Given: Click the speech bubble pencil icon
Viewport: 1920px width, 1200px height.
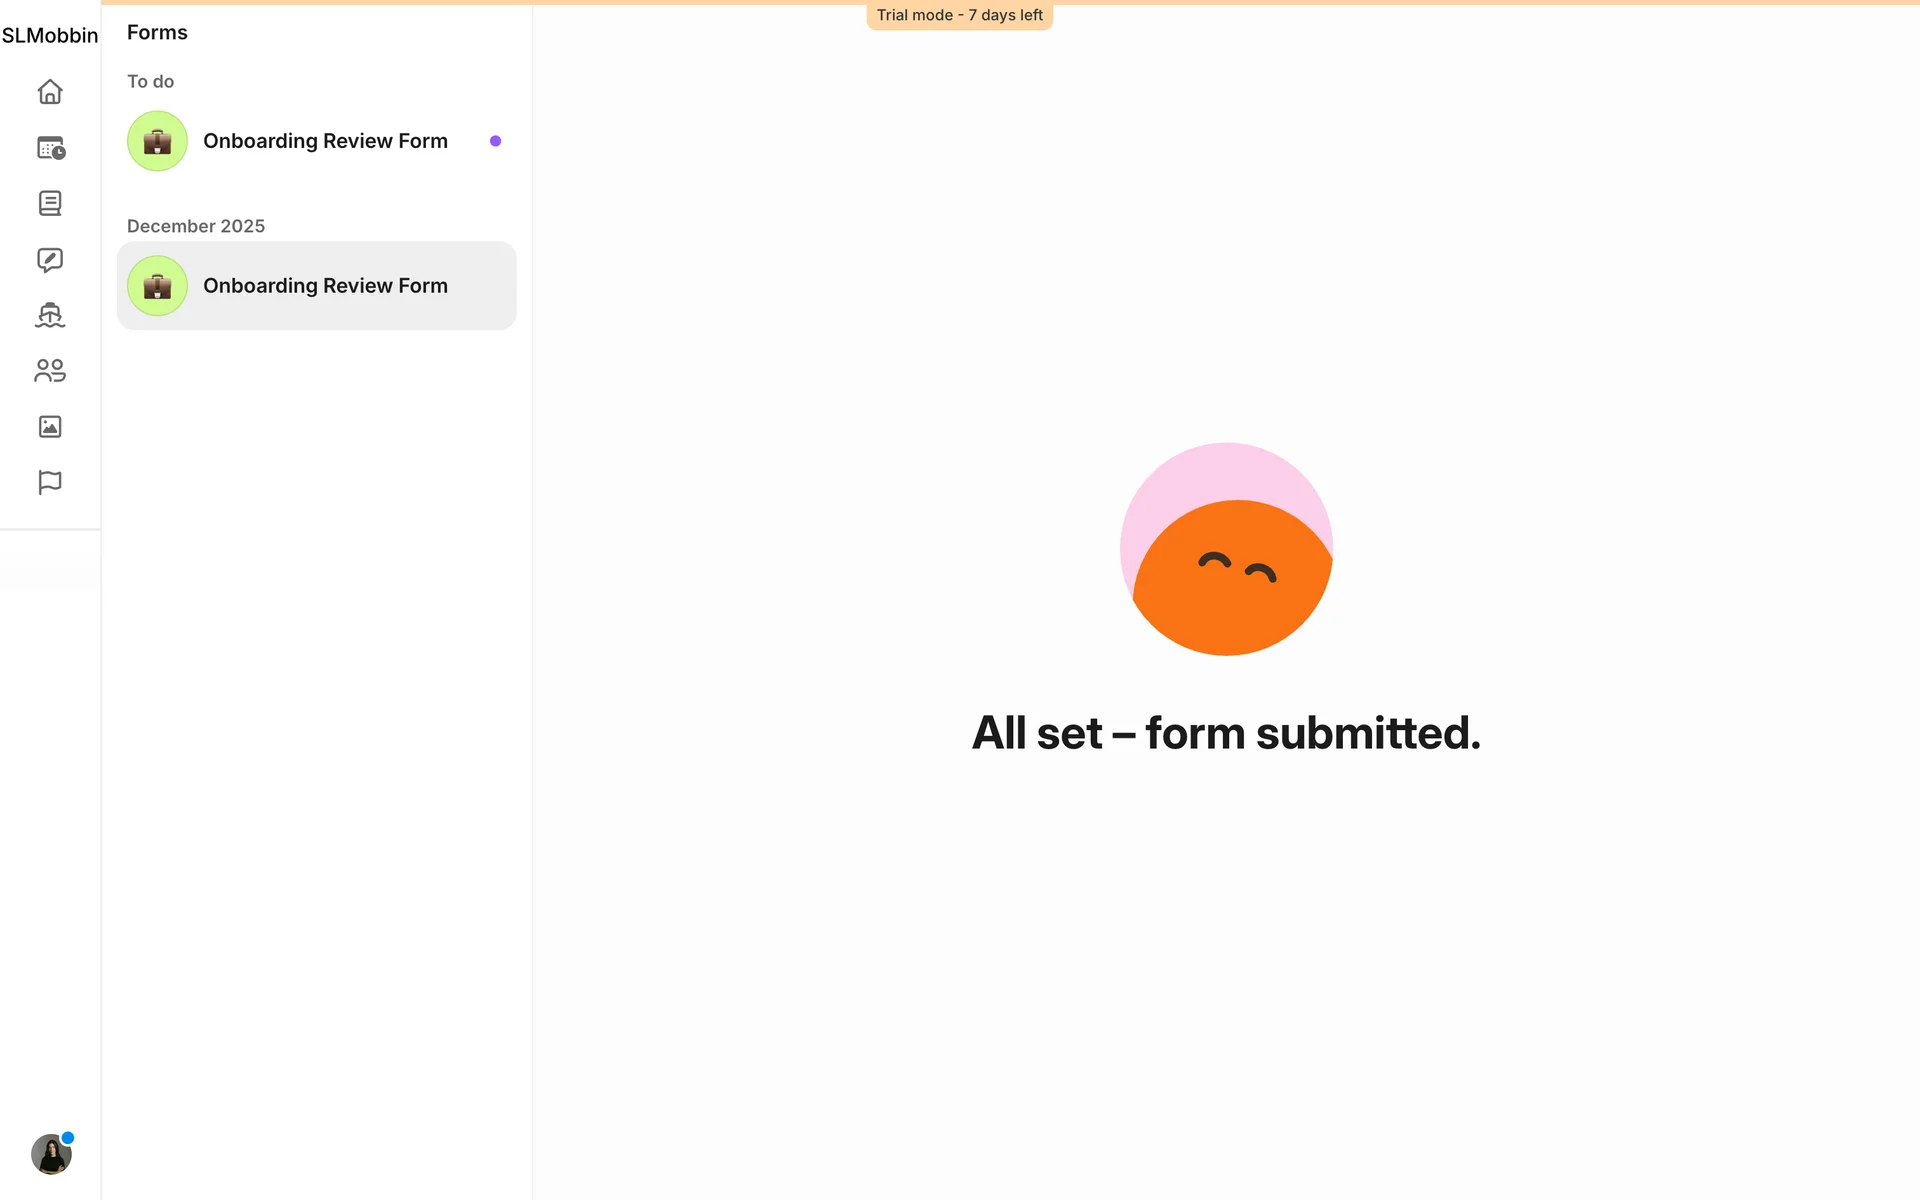Looking at the screenshot, I should pyautogui.click(x=50, y=260).
